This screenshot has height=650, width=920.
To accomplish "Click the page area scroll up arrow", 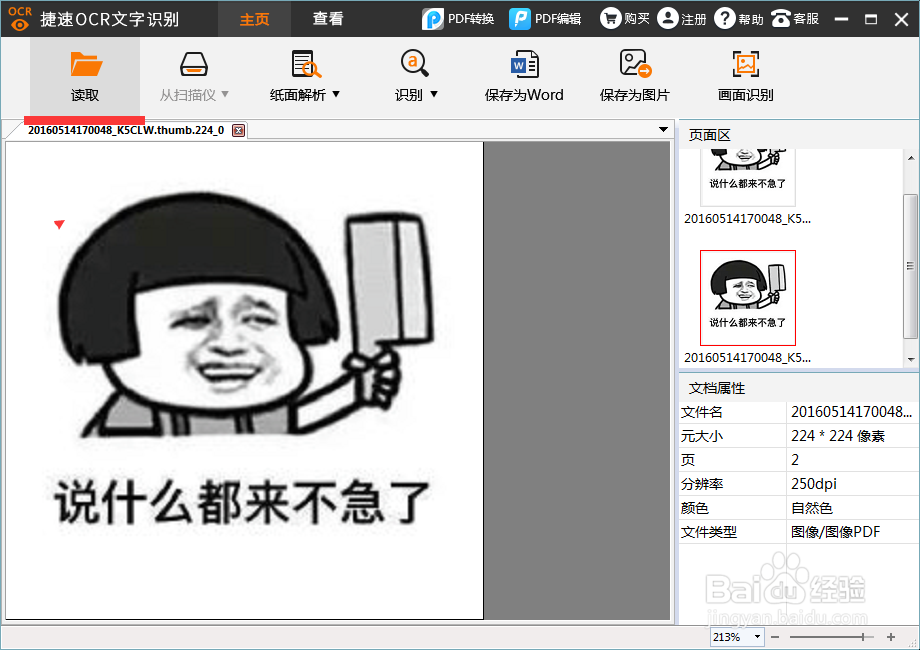I will (911, 158).
